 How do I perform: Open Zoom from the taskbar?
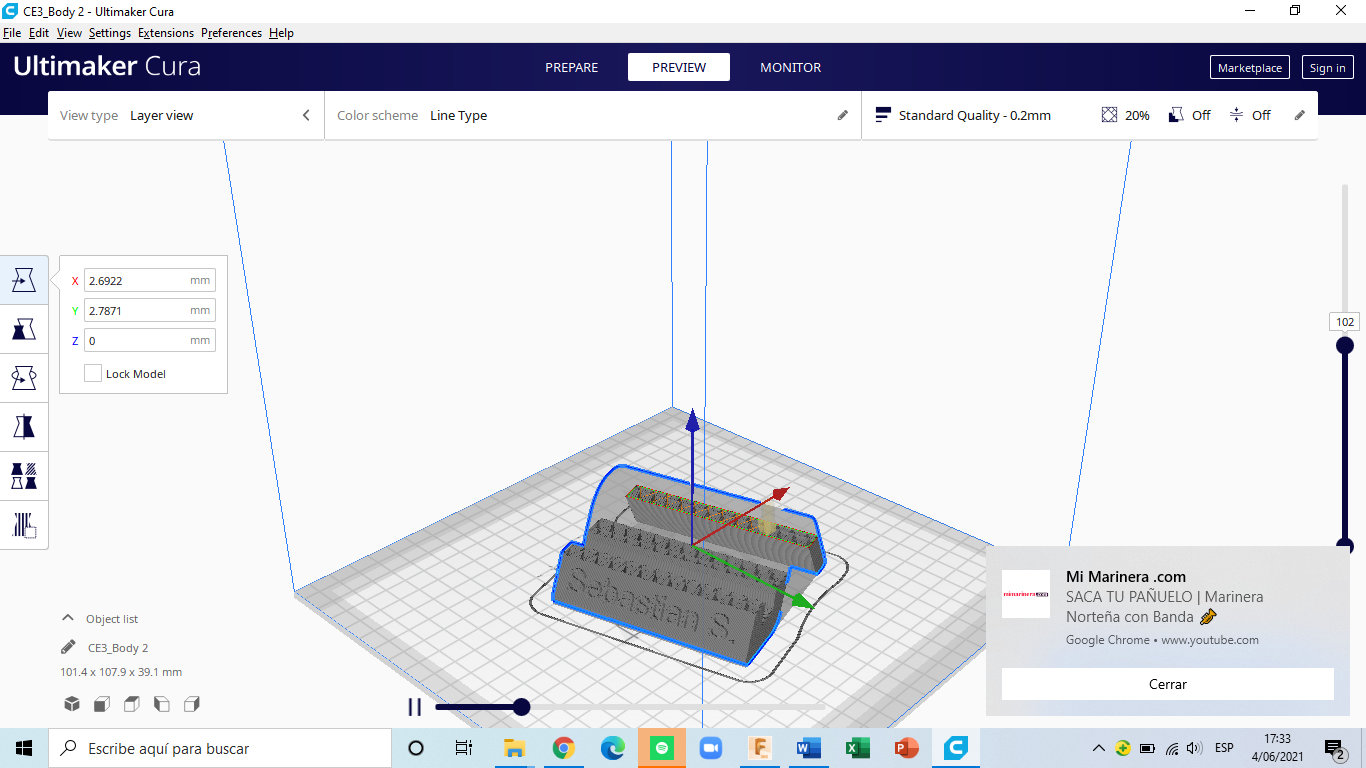point(710,748)
